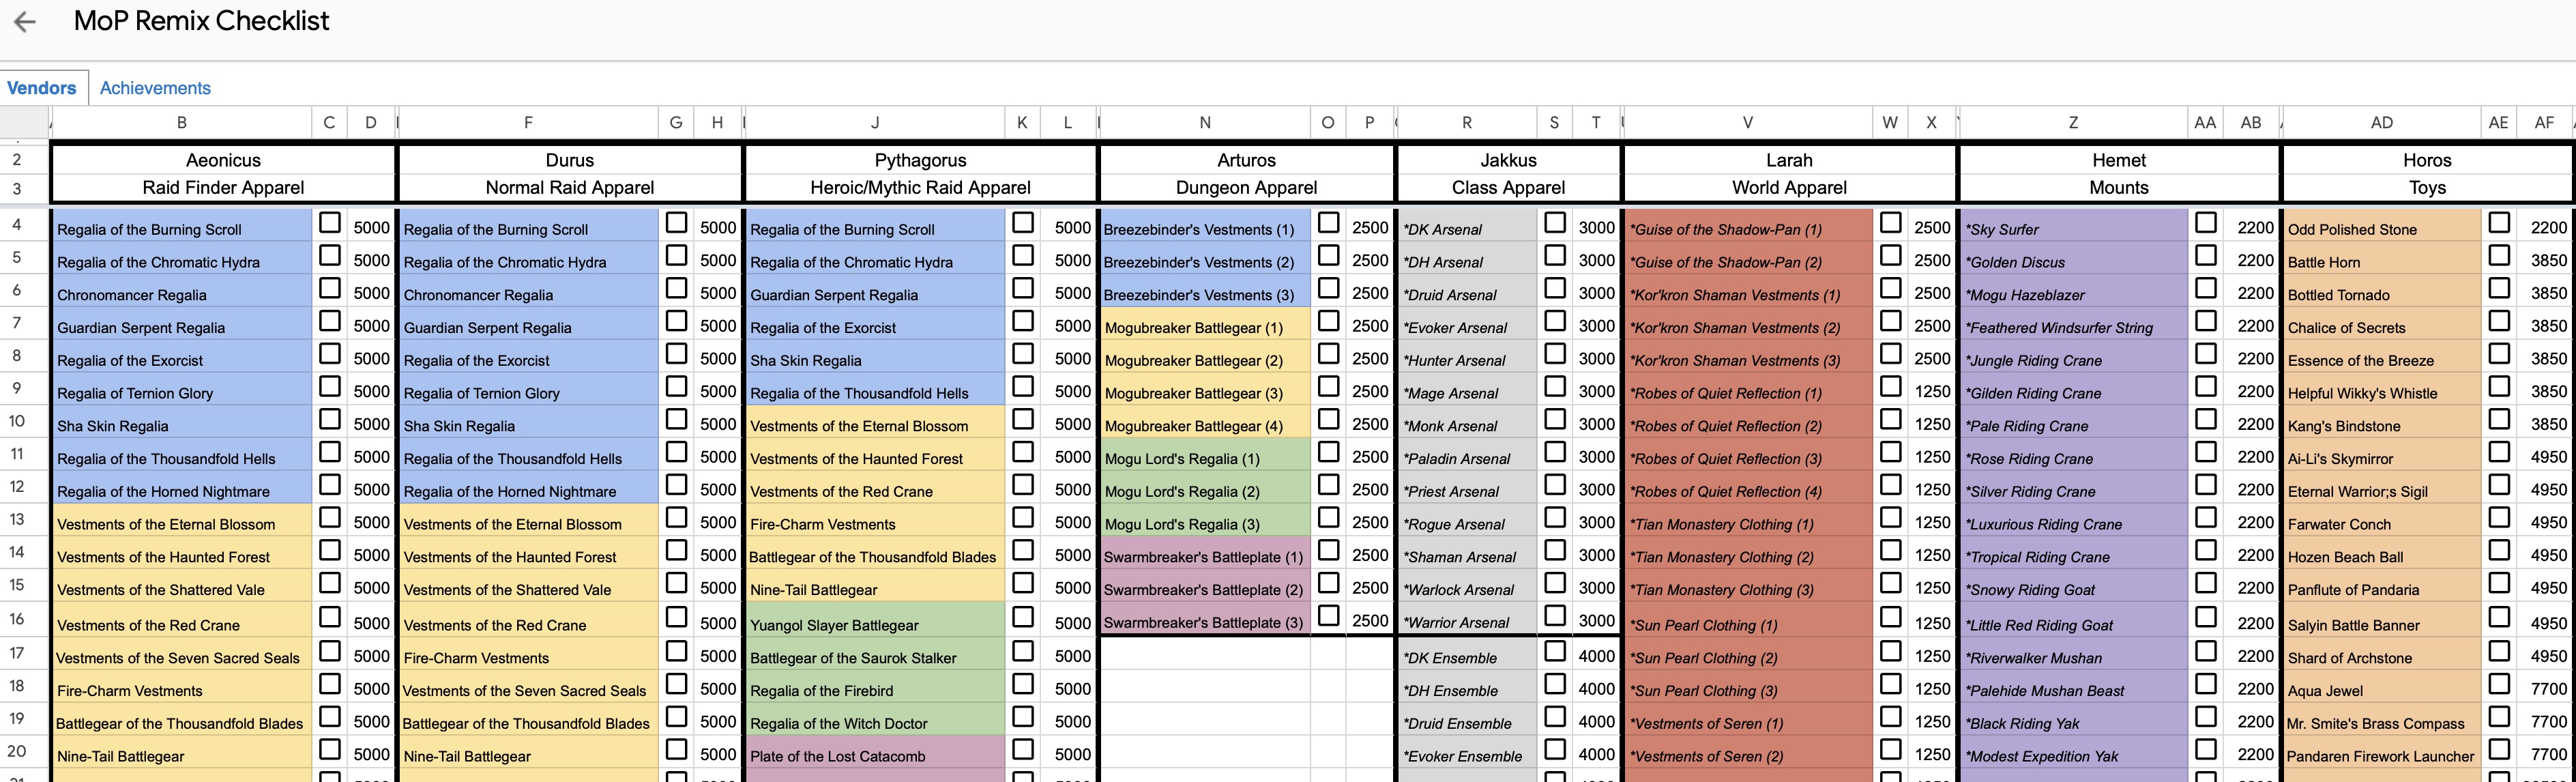Select the Aeonicus vendor cell
The height and width of the screenshot is (782, 2576).
(223, 160)
